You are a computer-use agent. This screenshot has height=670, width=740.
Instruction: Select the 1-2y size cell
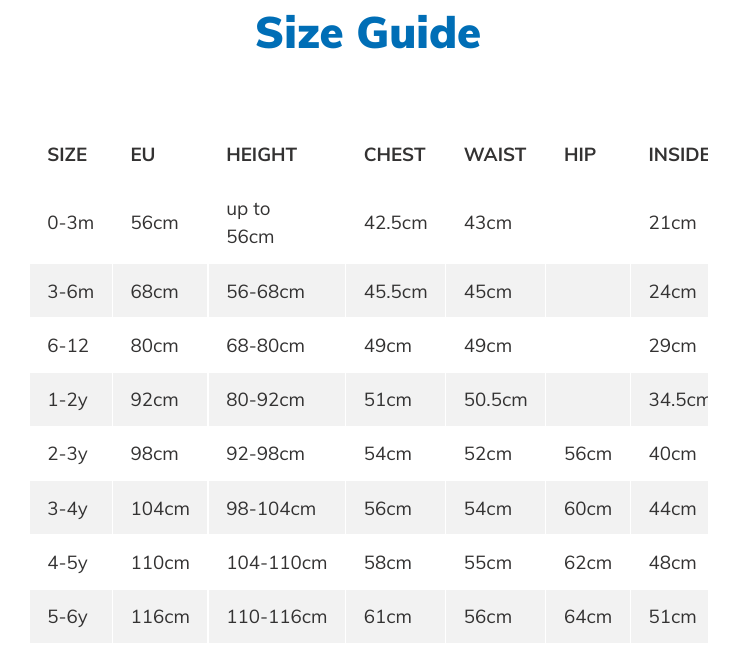coord(68,400)
